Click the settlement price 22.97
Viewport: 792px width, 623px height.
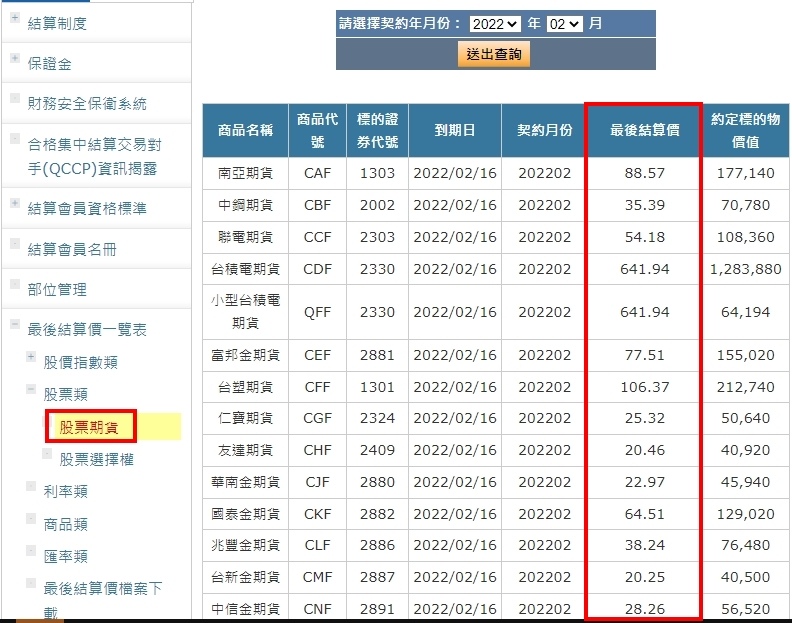coord(645,482)
